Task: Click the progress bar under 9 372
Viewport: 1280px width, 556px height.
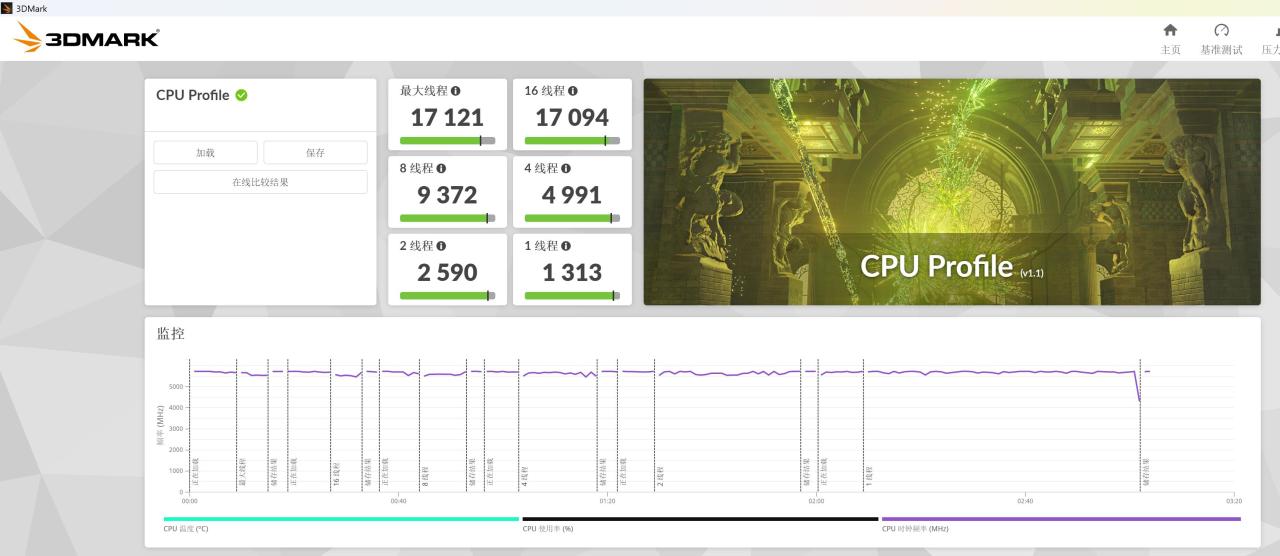Action: pos(447,218)
